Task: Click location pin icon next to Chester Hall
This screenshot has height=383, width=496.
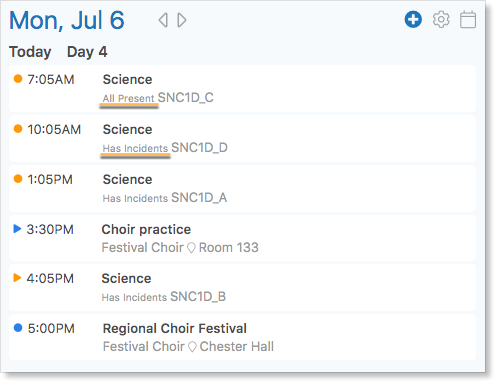Action: pyautogui.click(x=192, y=347)
